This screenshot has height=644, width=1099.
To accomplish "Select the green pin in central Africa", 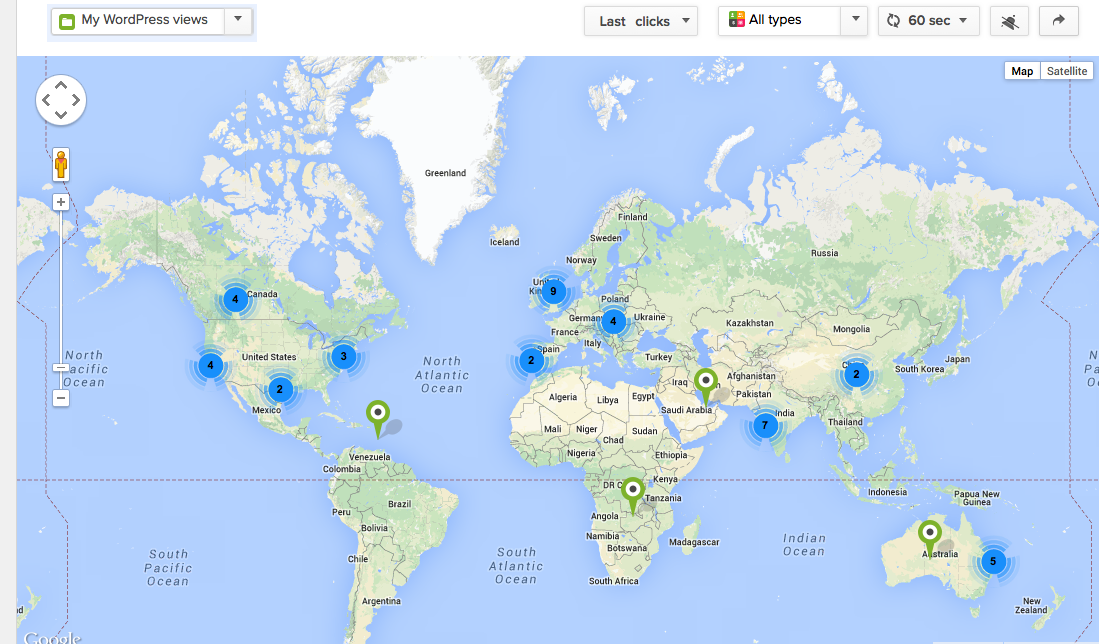I will coord(632,492).
